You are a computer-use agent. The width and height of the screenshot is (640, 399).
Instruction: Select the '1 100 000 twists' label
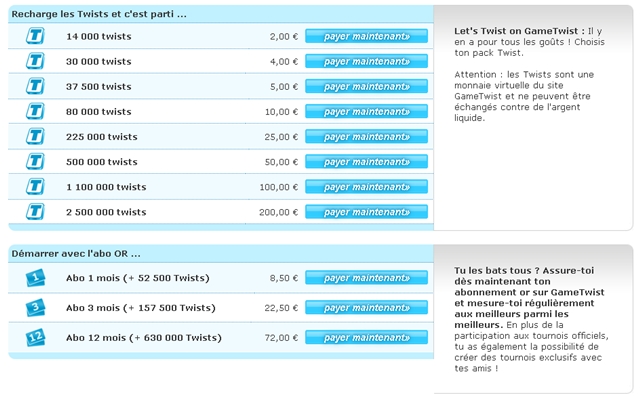106,187
